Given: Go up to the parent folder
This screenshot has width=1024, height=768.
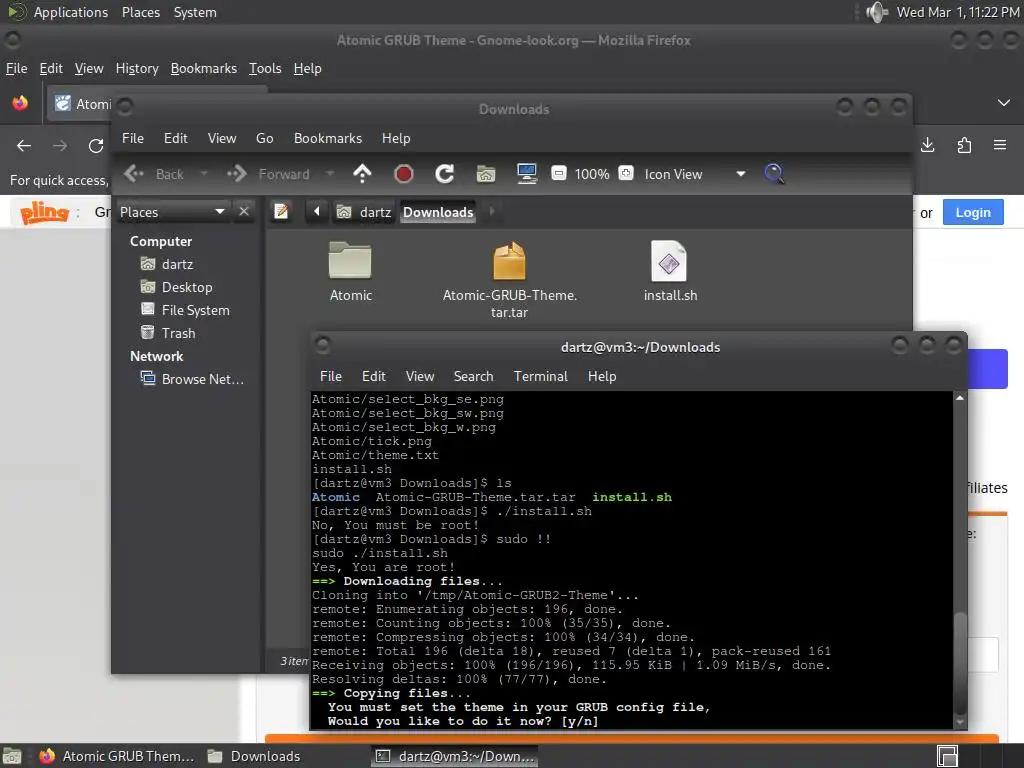Looking at the screenshot, I should pos(362,174).
